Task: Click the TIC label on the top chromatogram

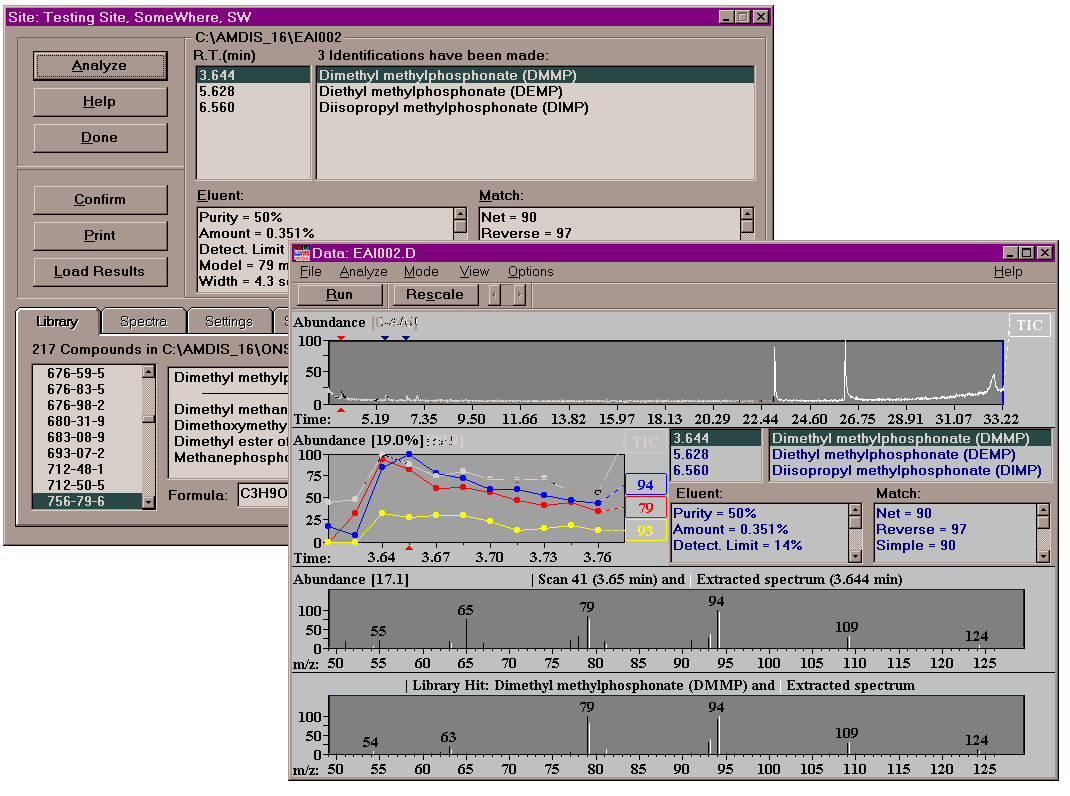Action: click(x=1029, y=325)
